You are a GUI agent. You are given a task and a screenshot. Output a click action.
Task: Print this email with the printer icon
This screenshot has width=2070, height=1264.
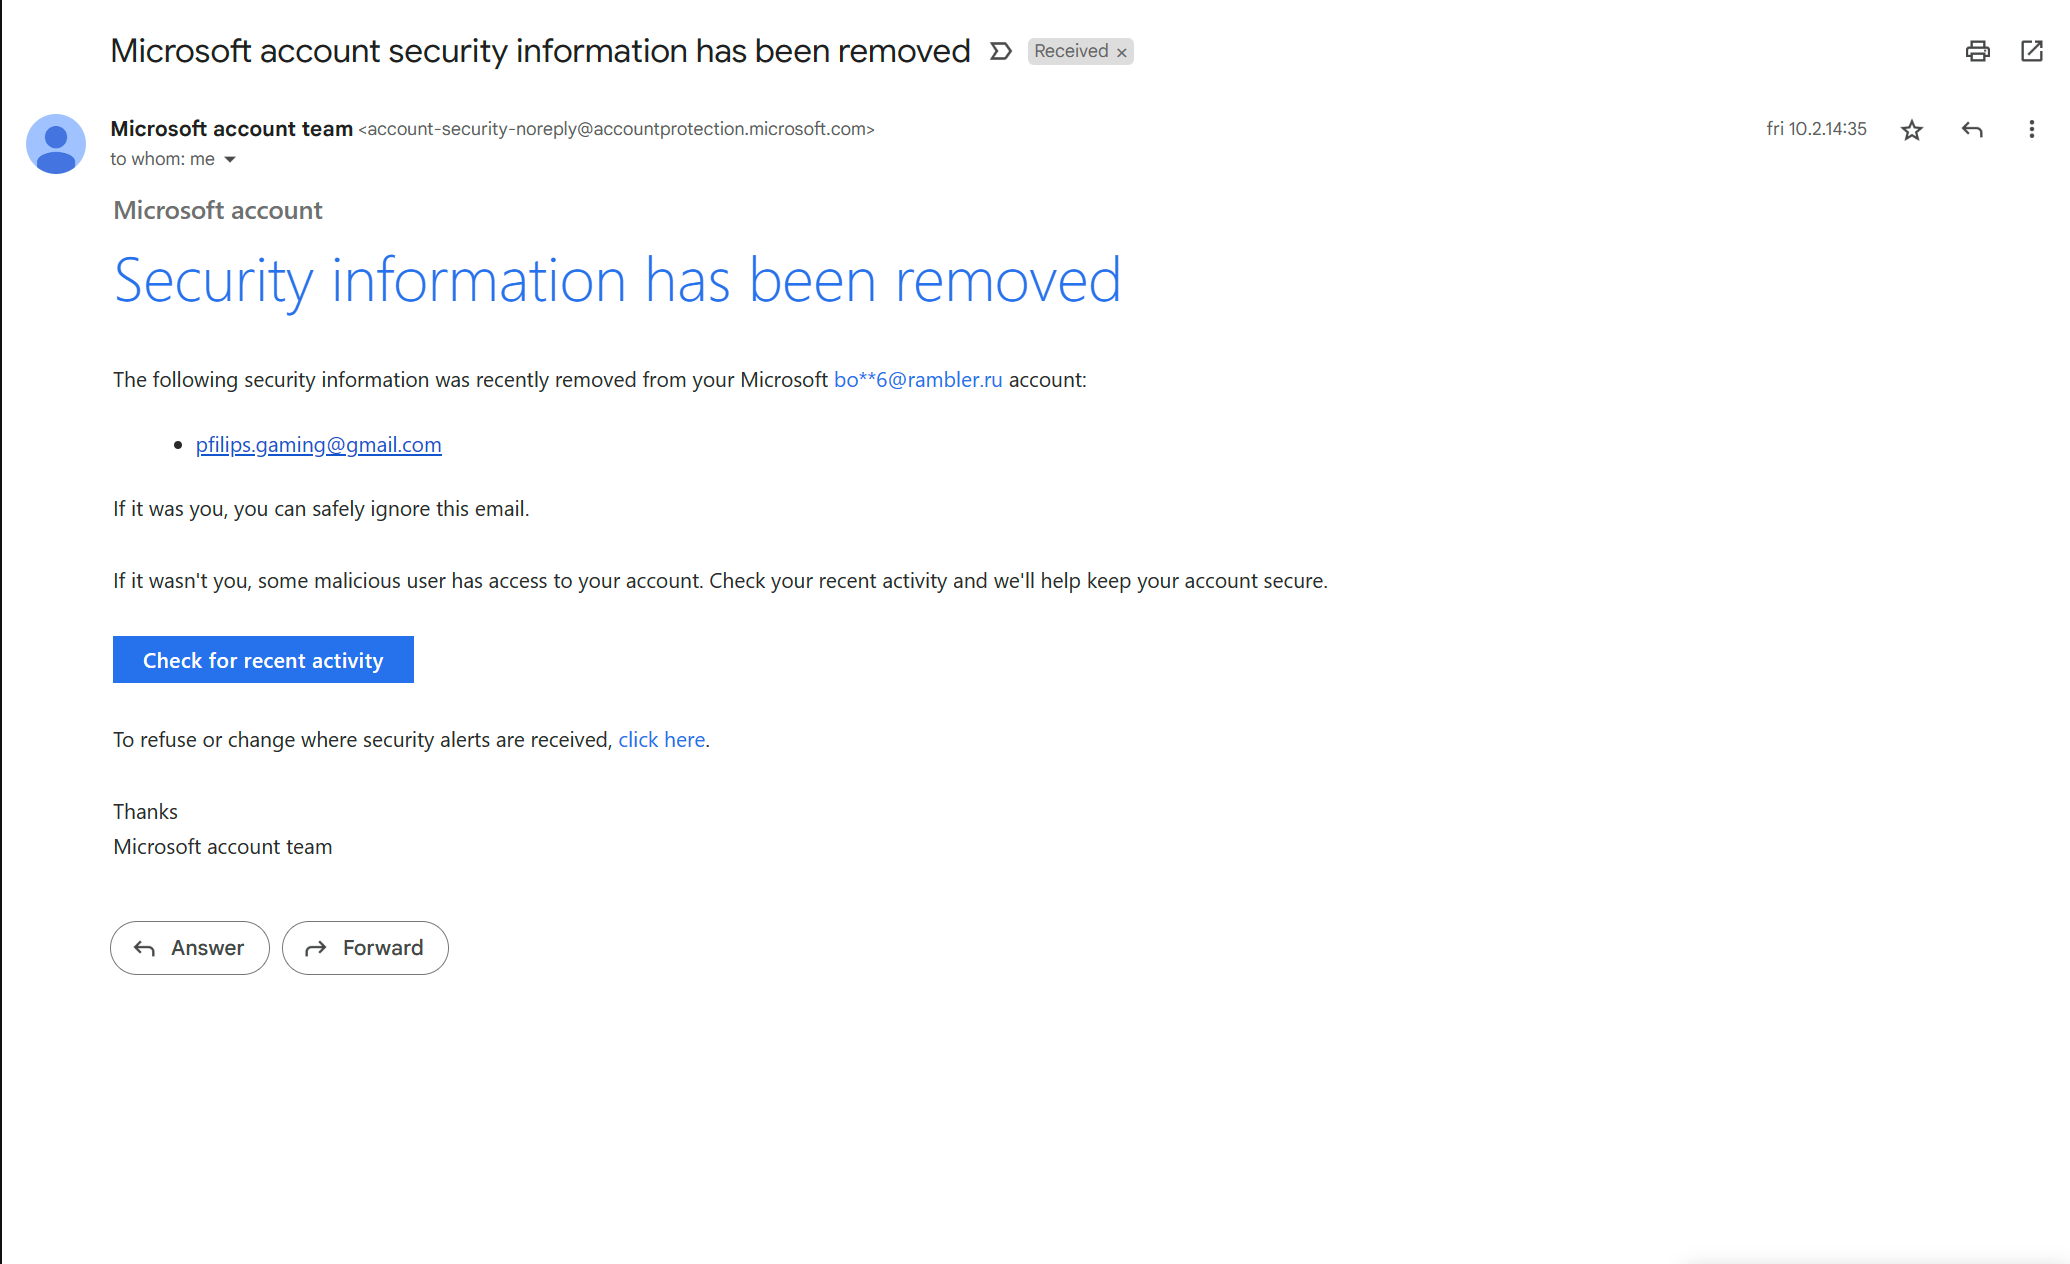[x=1977, y=51]
